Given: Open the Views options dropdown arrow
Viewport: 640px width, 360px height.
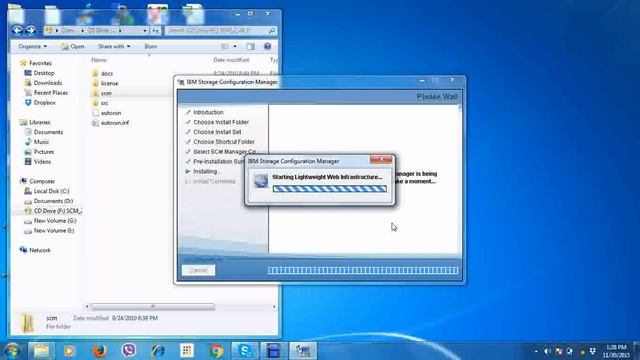Looking at the screenshot, I should 235,47.
